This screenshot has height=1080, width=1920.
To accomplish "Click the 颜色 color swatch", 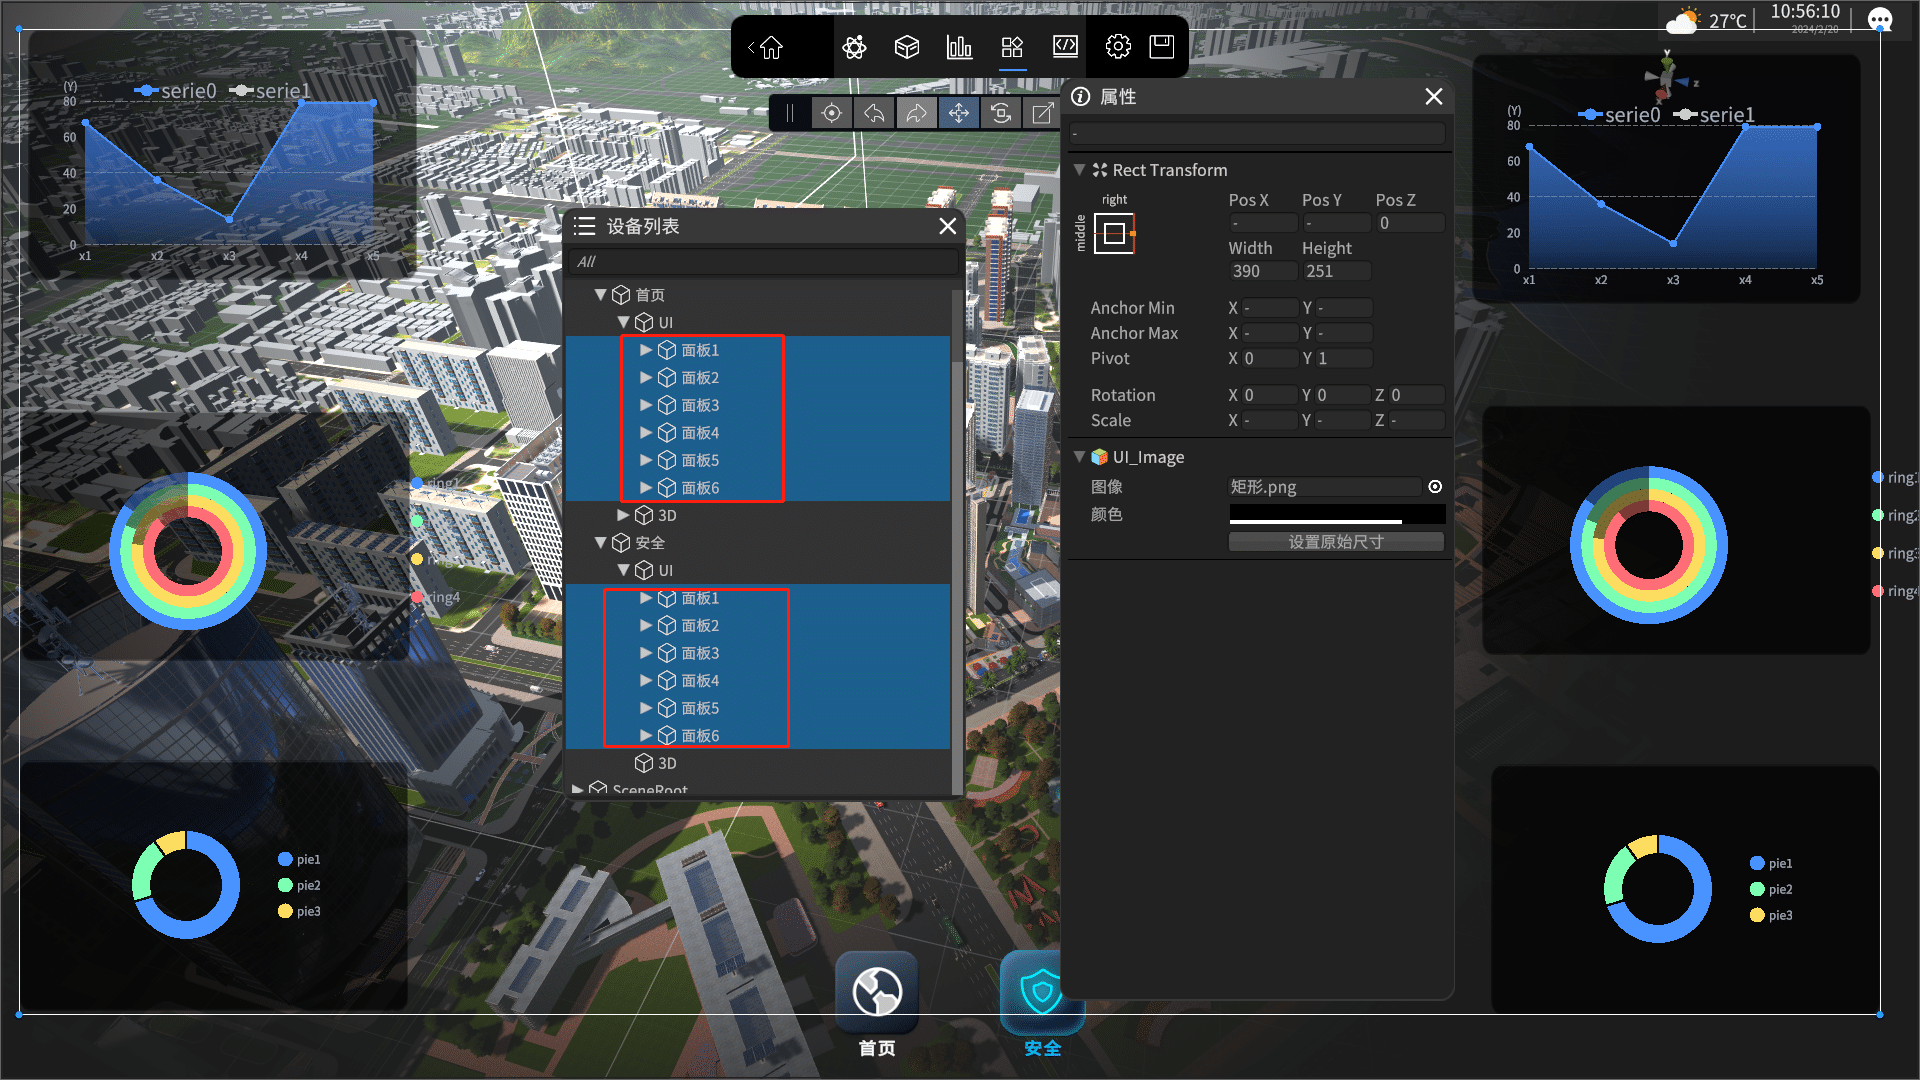I will coord(1336,514).
